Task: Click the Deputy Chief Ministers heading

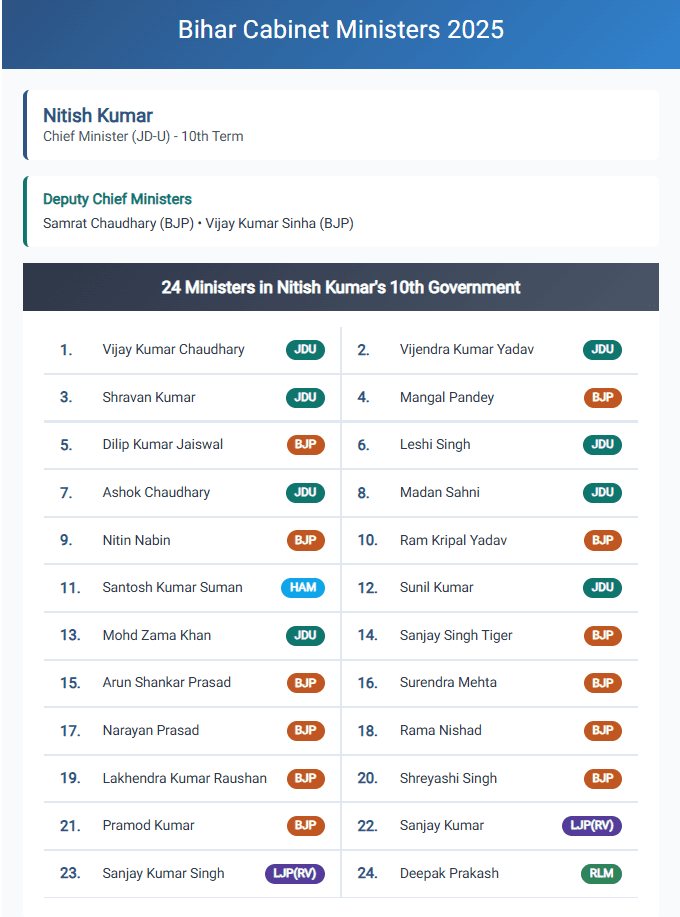Action: tap(117, 199)
